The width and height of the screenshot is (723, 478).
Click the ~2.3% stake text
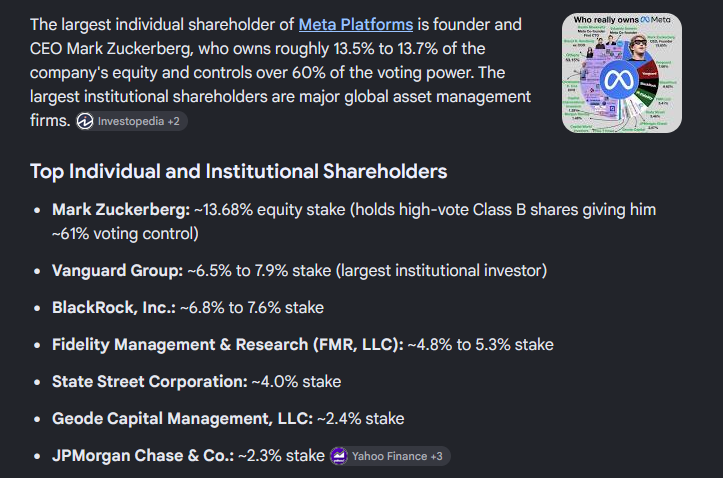(281, 455)
